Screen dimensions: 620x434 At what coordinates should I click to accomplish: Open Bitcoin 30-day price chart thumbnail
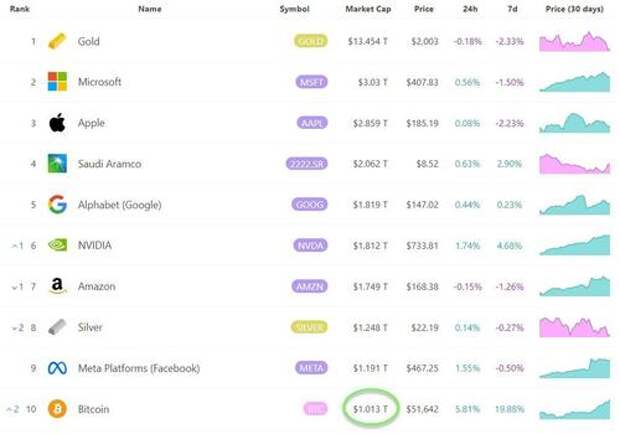(574, 408)
